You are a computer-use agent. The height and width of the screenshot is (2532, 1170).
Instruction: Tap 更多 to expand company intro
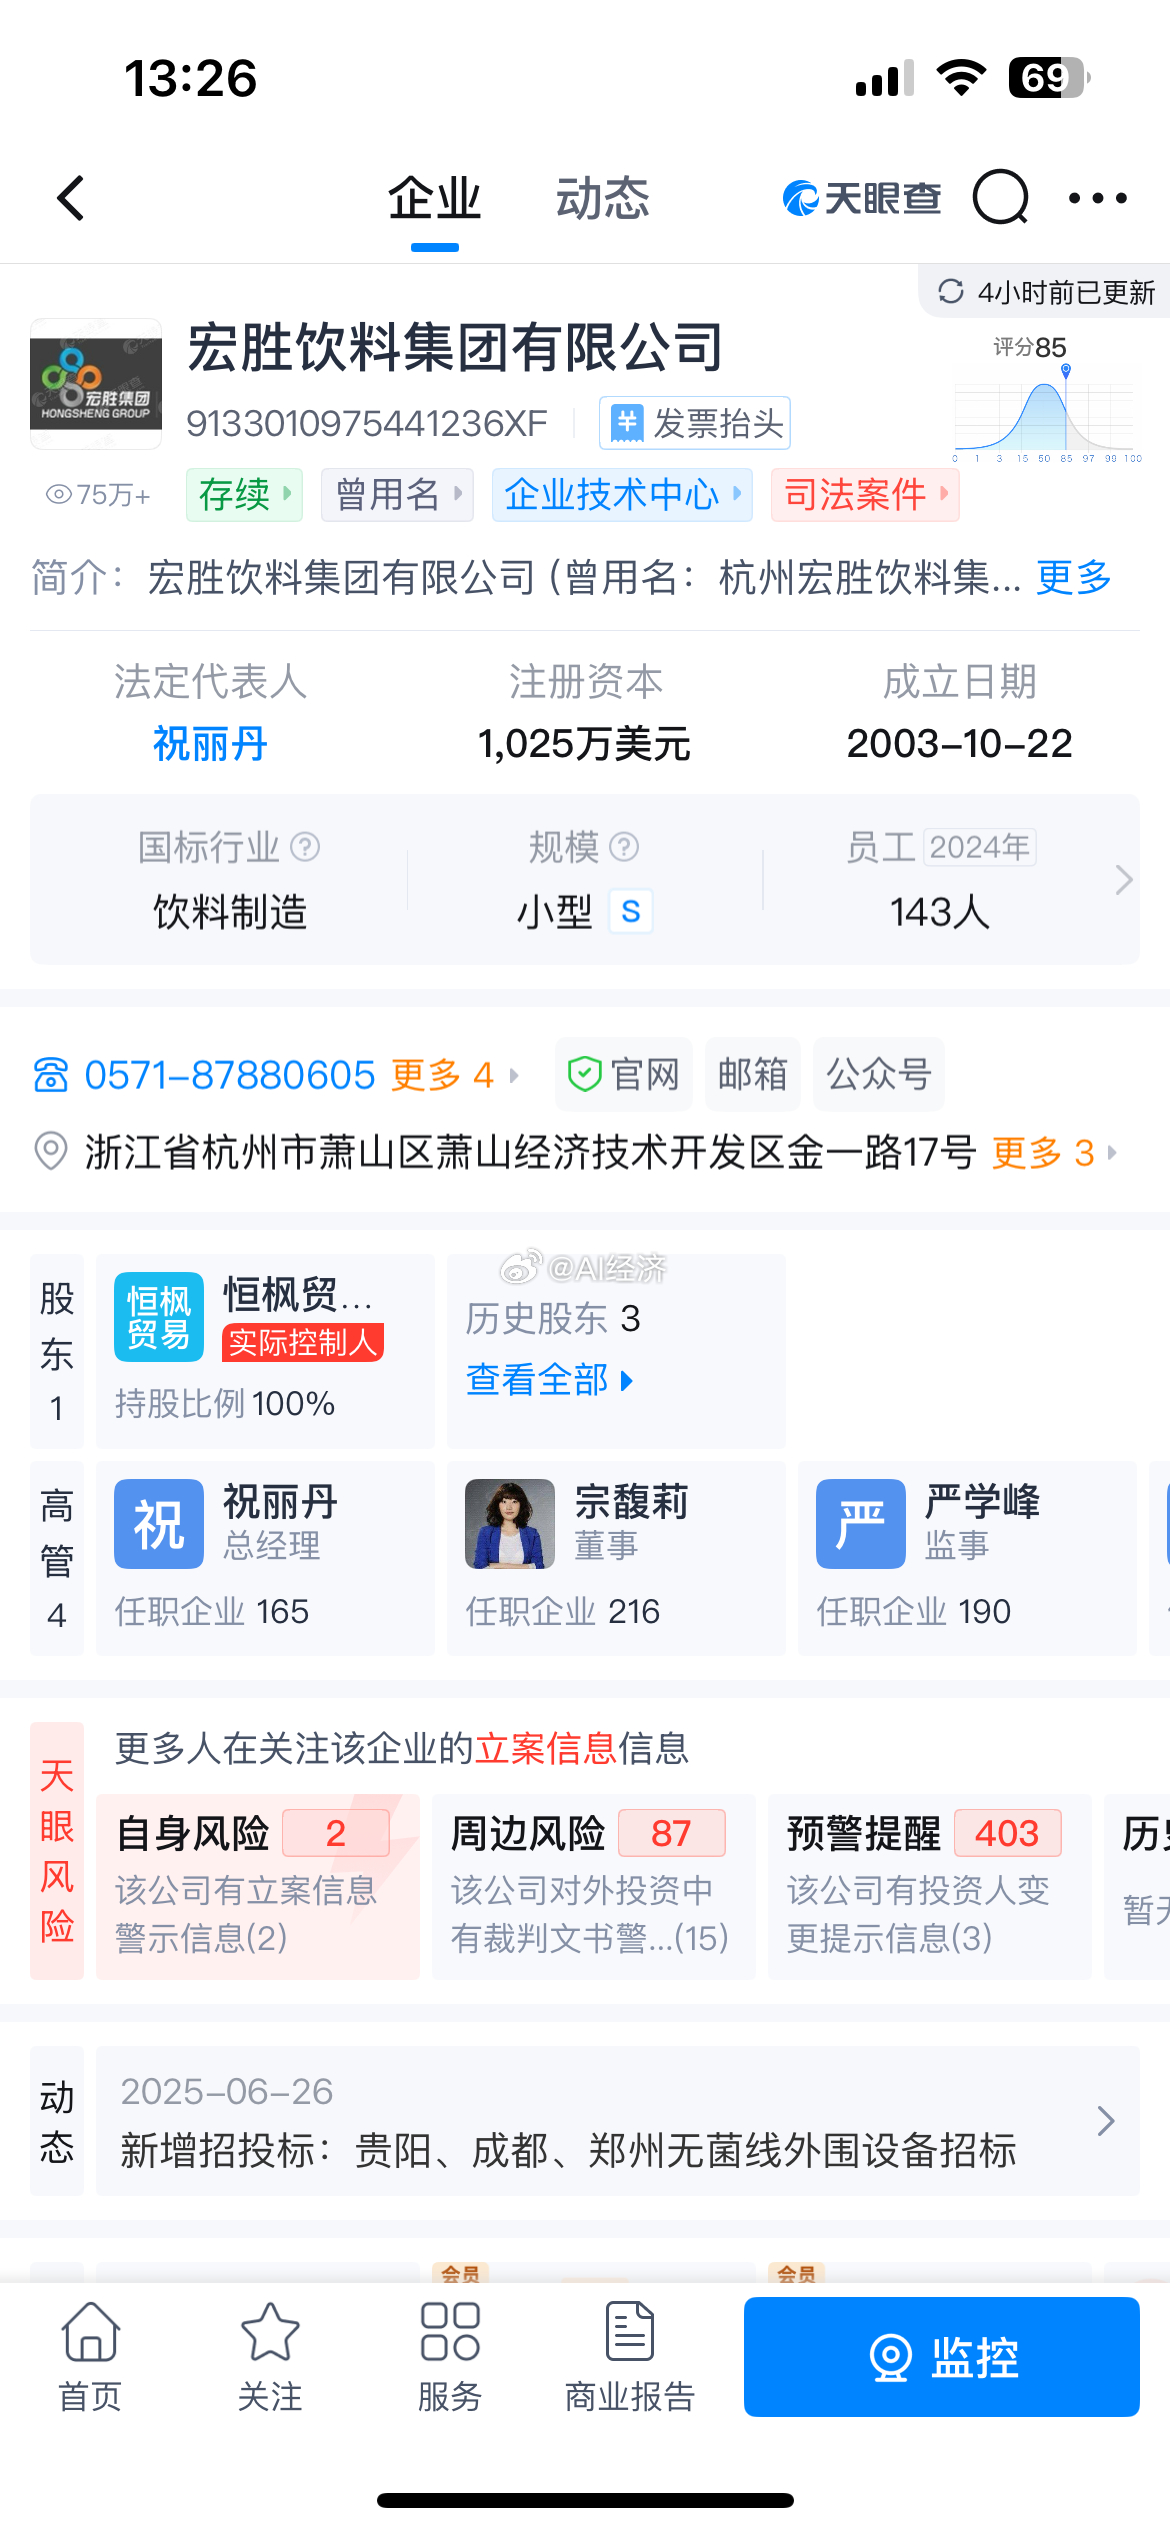coord(1074,577)
